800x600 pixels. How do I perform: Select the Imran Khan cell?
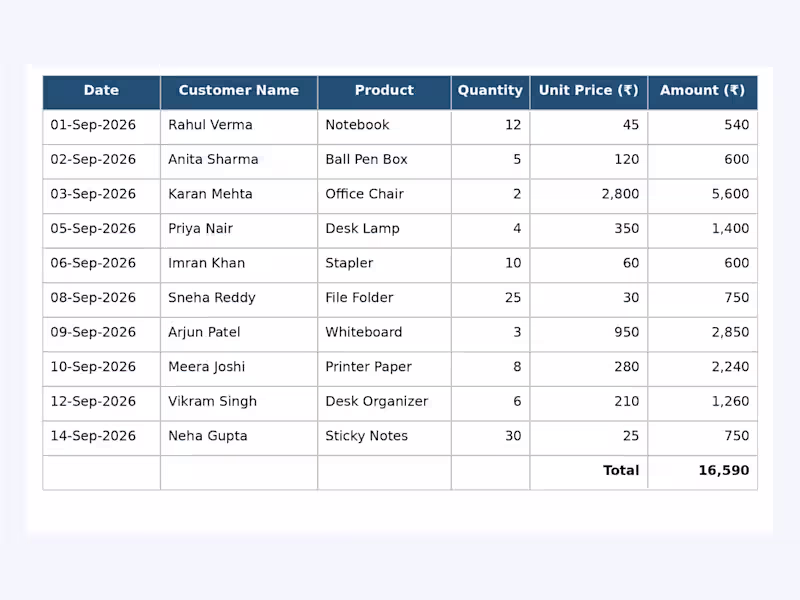[239, 265]
